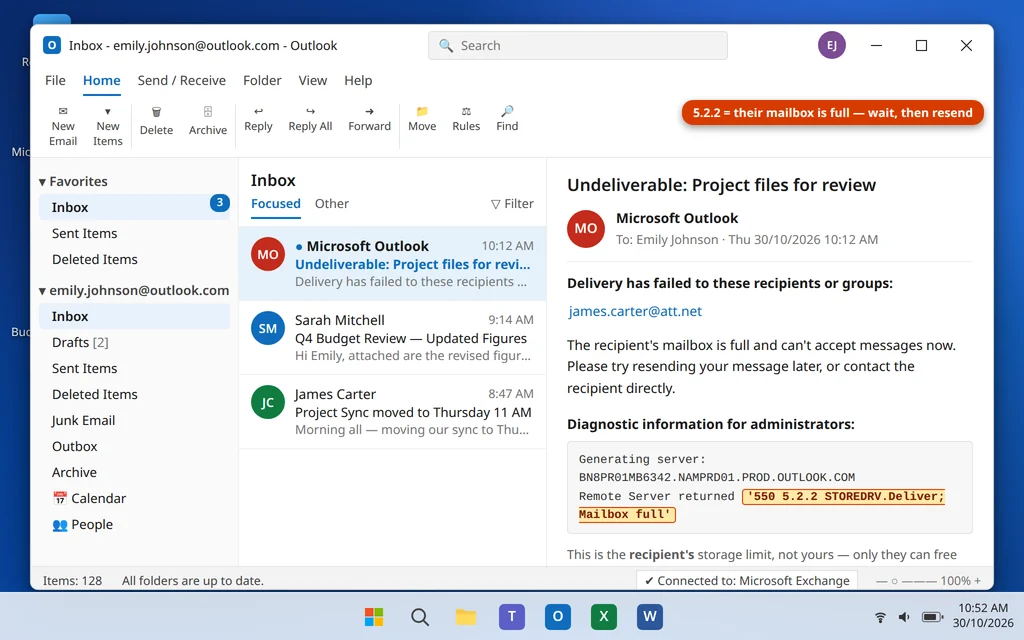
Task: Open the Help tab
Action: (358, 80)
